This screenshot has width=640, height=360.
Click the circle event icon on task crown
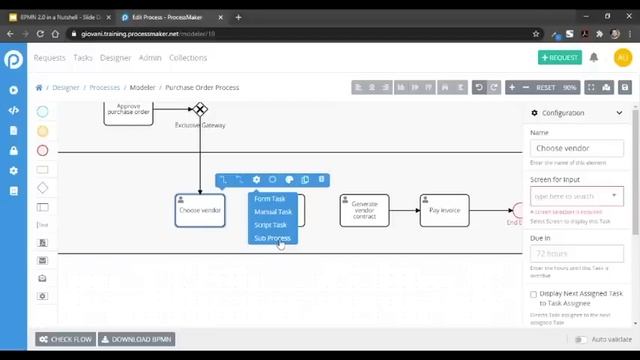(273, 180)
